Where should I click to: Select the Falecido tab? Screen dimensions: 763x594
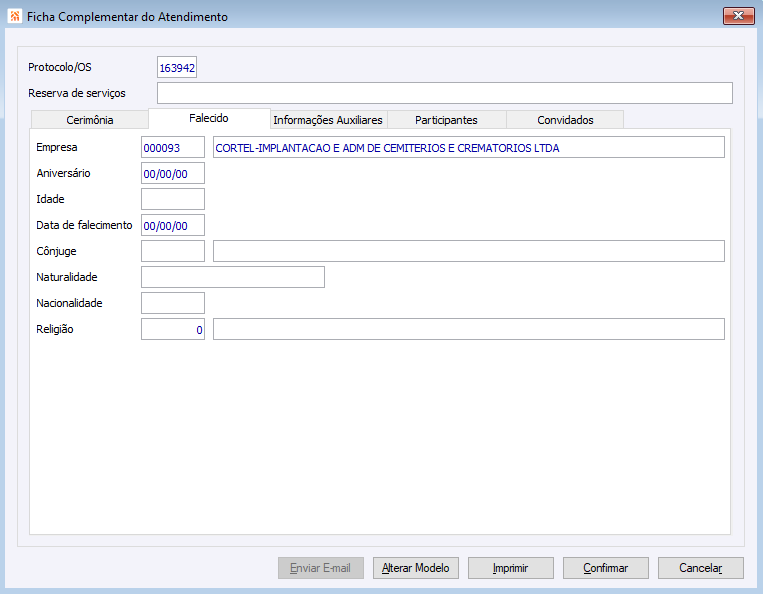209,118
